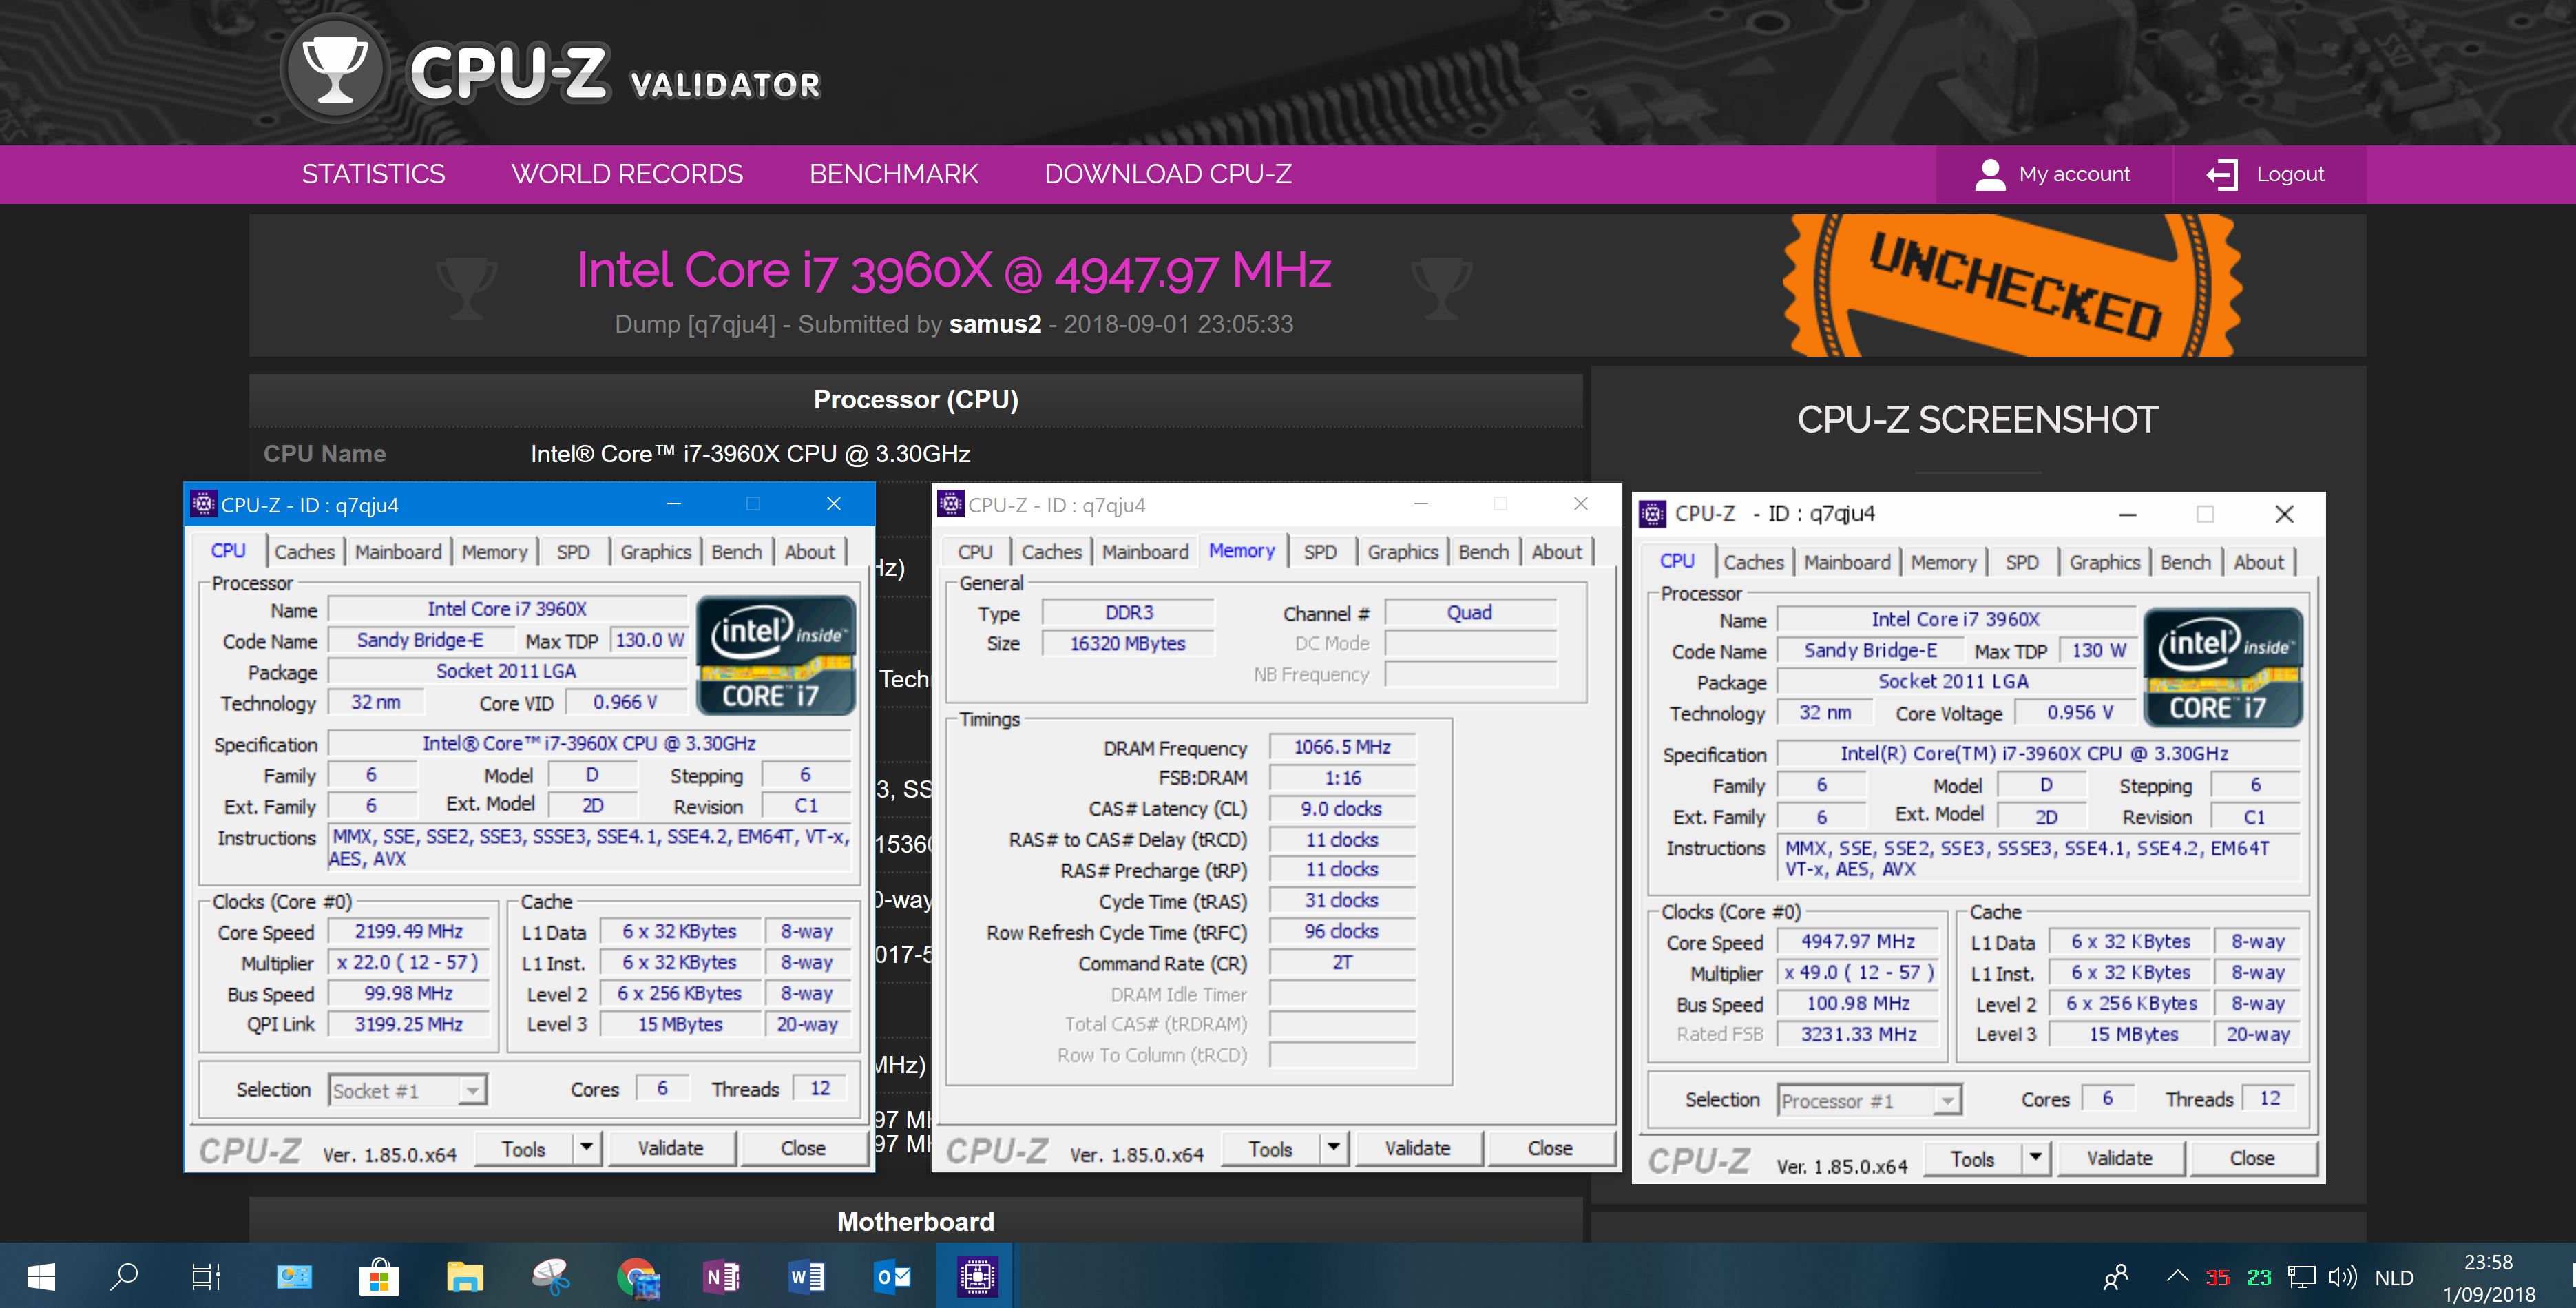Screen dimensions: 2576x1308
Task: Open File Explorer from taskbar
Action: [465, 1276]
